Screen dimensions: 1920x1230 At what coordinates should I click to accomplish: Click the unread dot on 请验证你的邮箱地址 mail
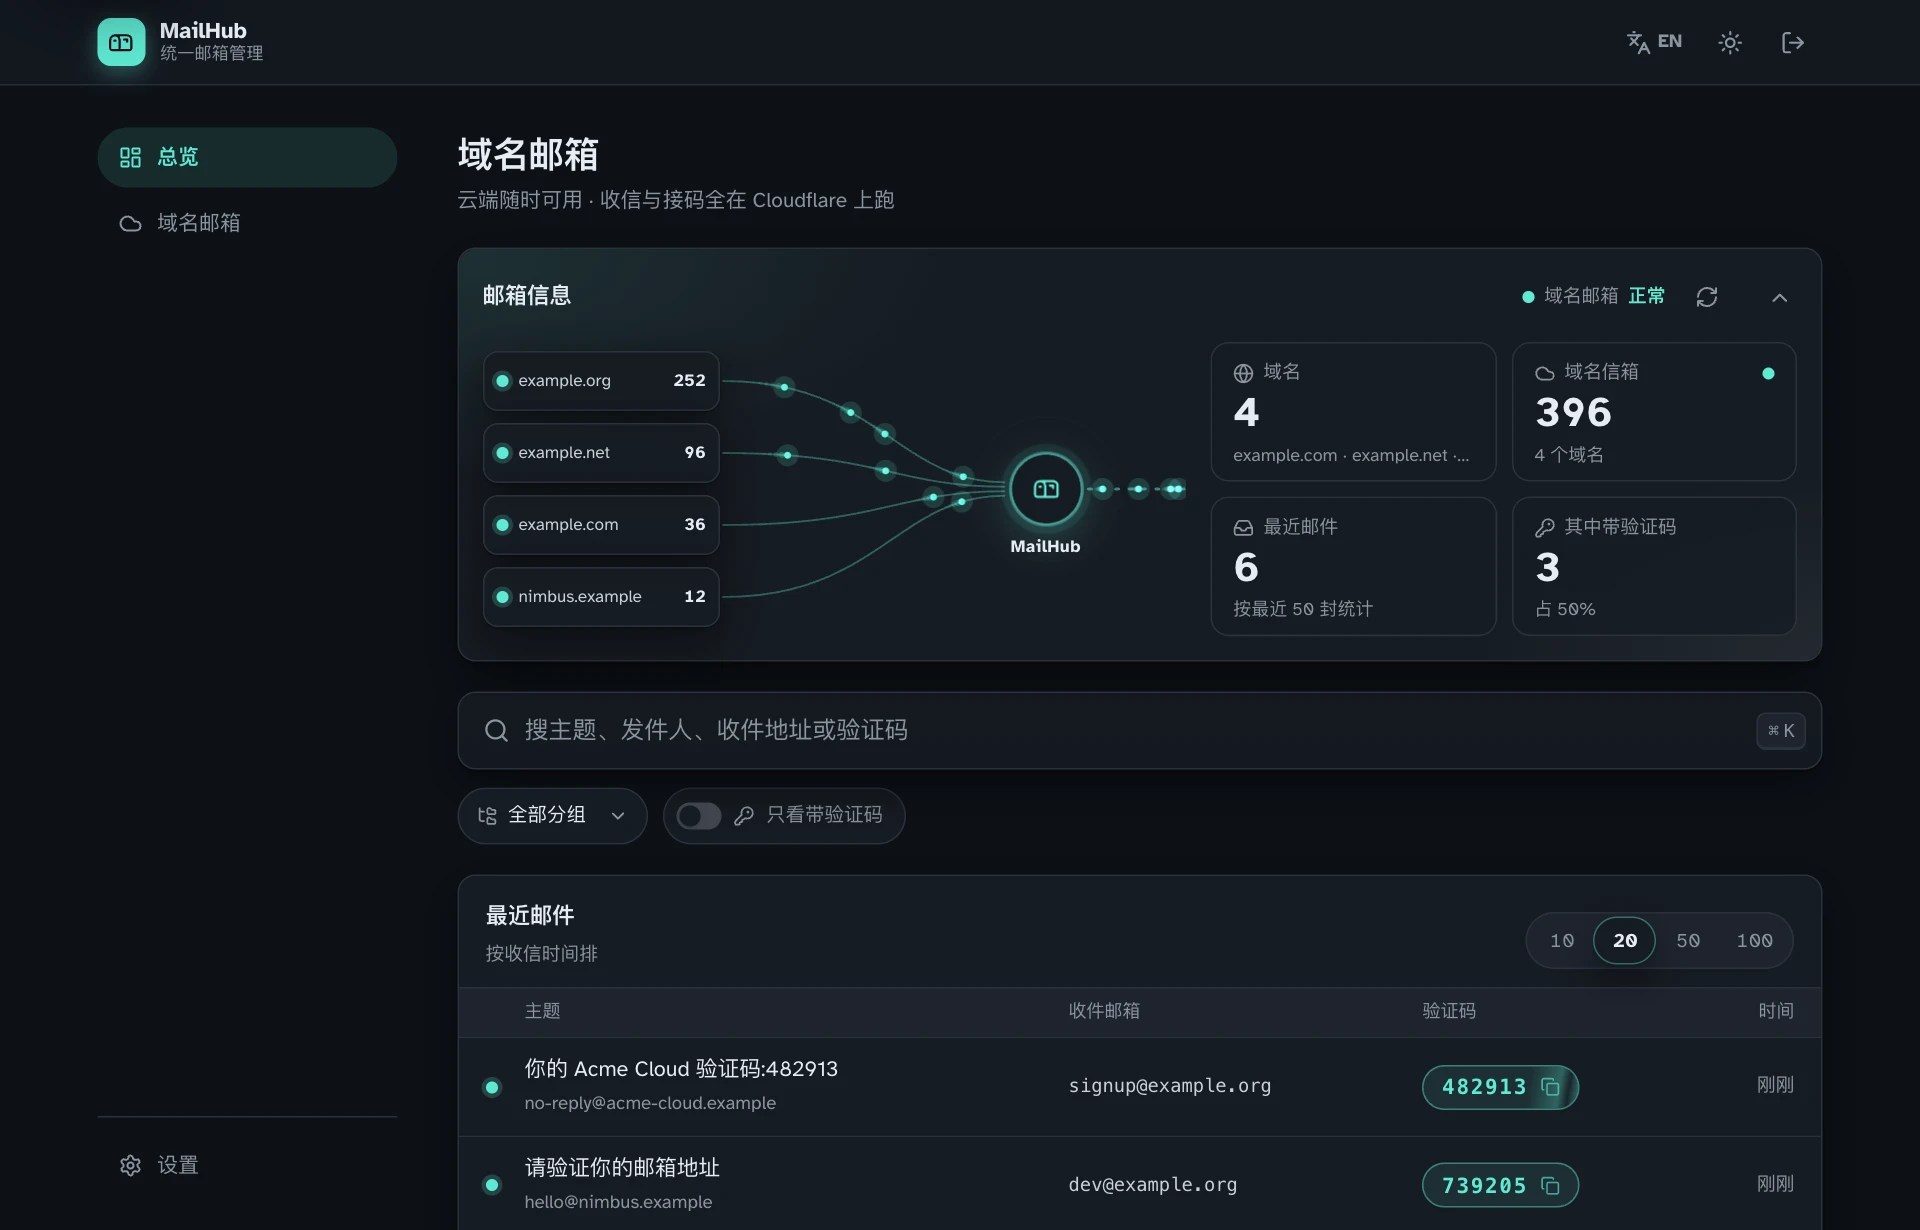coord(492,1185)
